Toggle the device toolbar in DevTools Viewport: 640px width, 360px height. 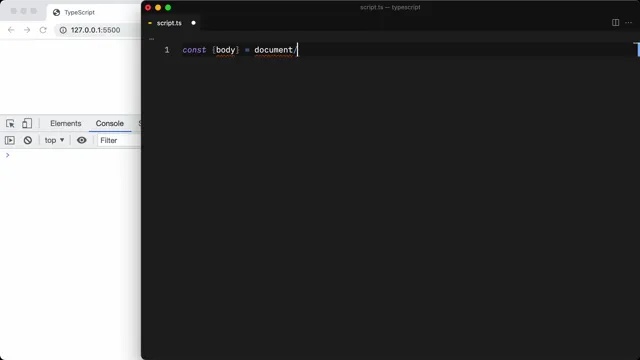click(x=27, y=123)
